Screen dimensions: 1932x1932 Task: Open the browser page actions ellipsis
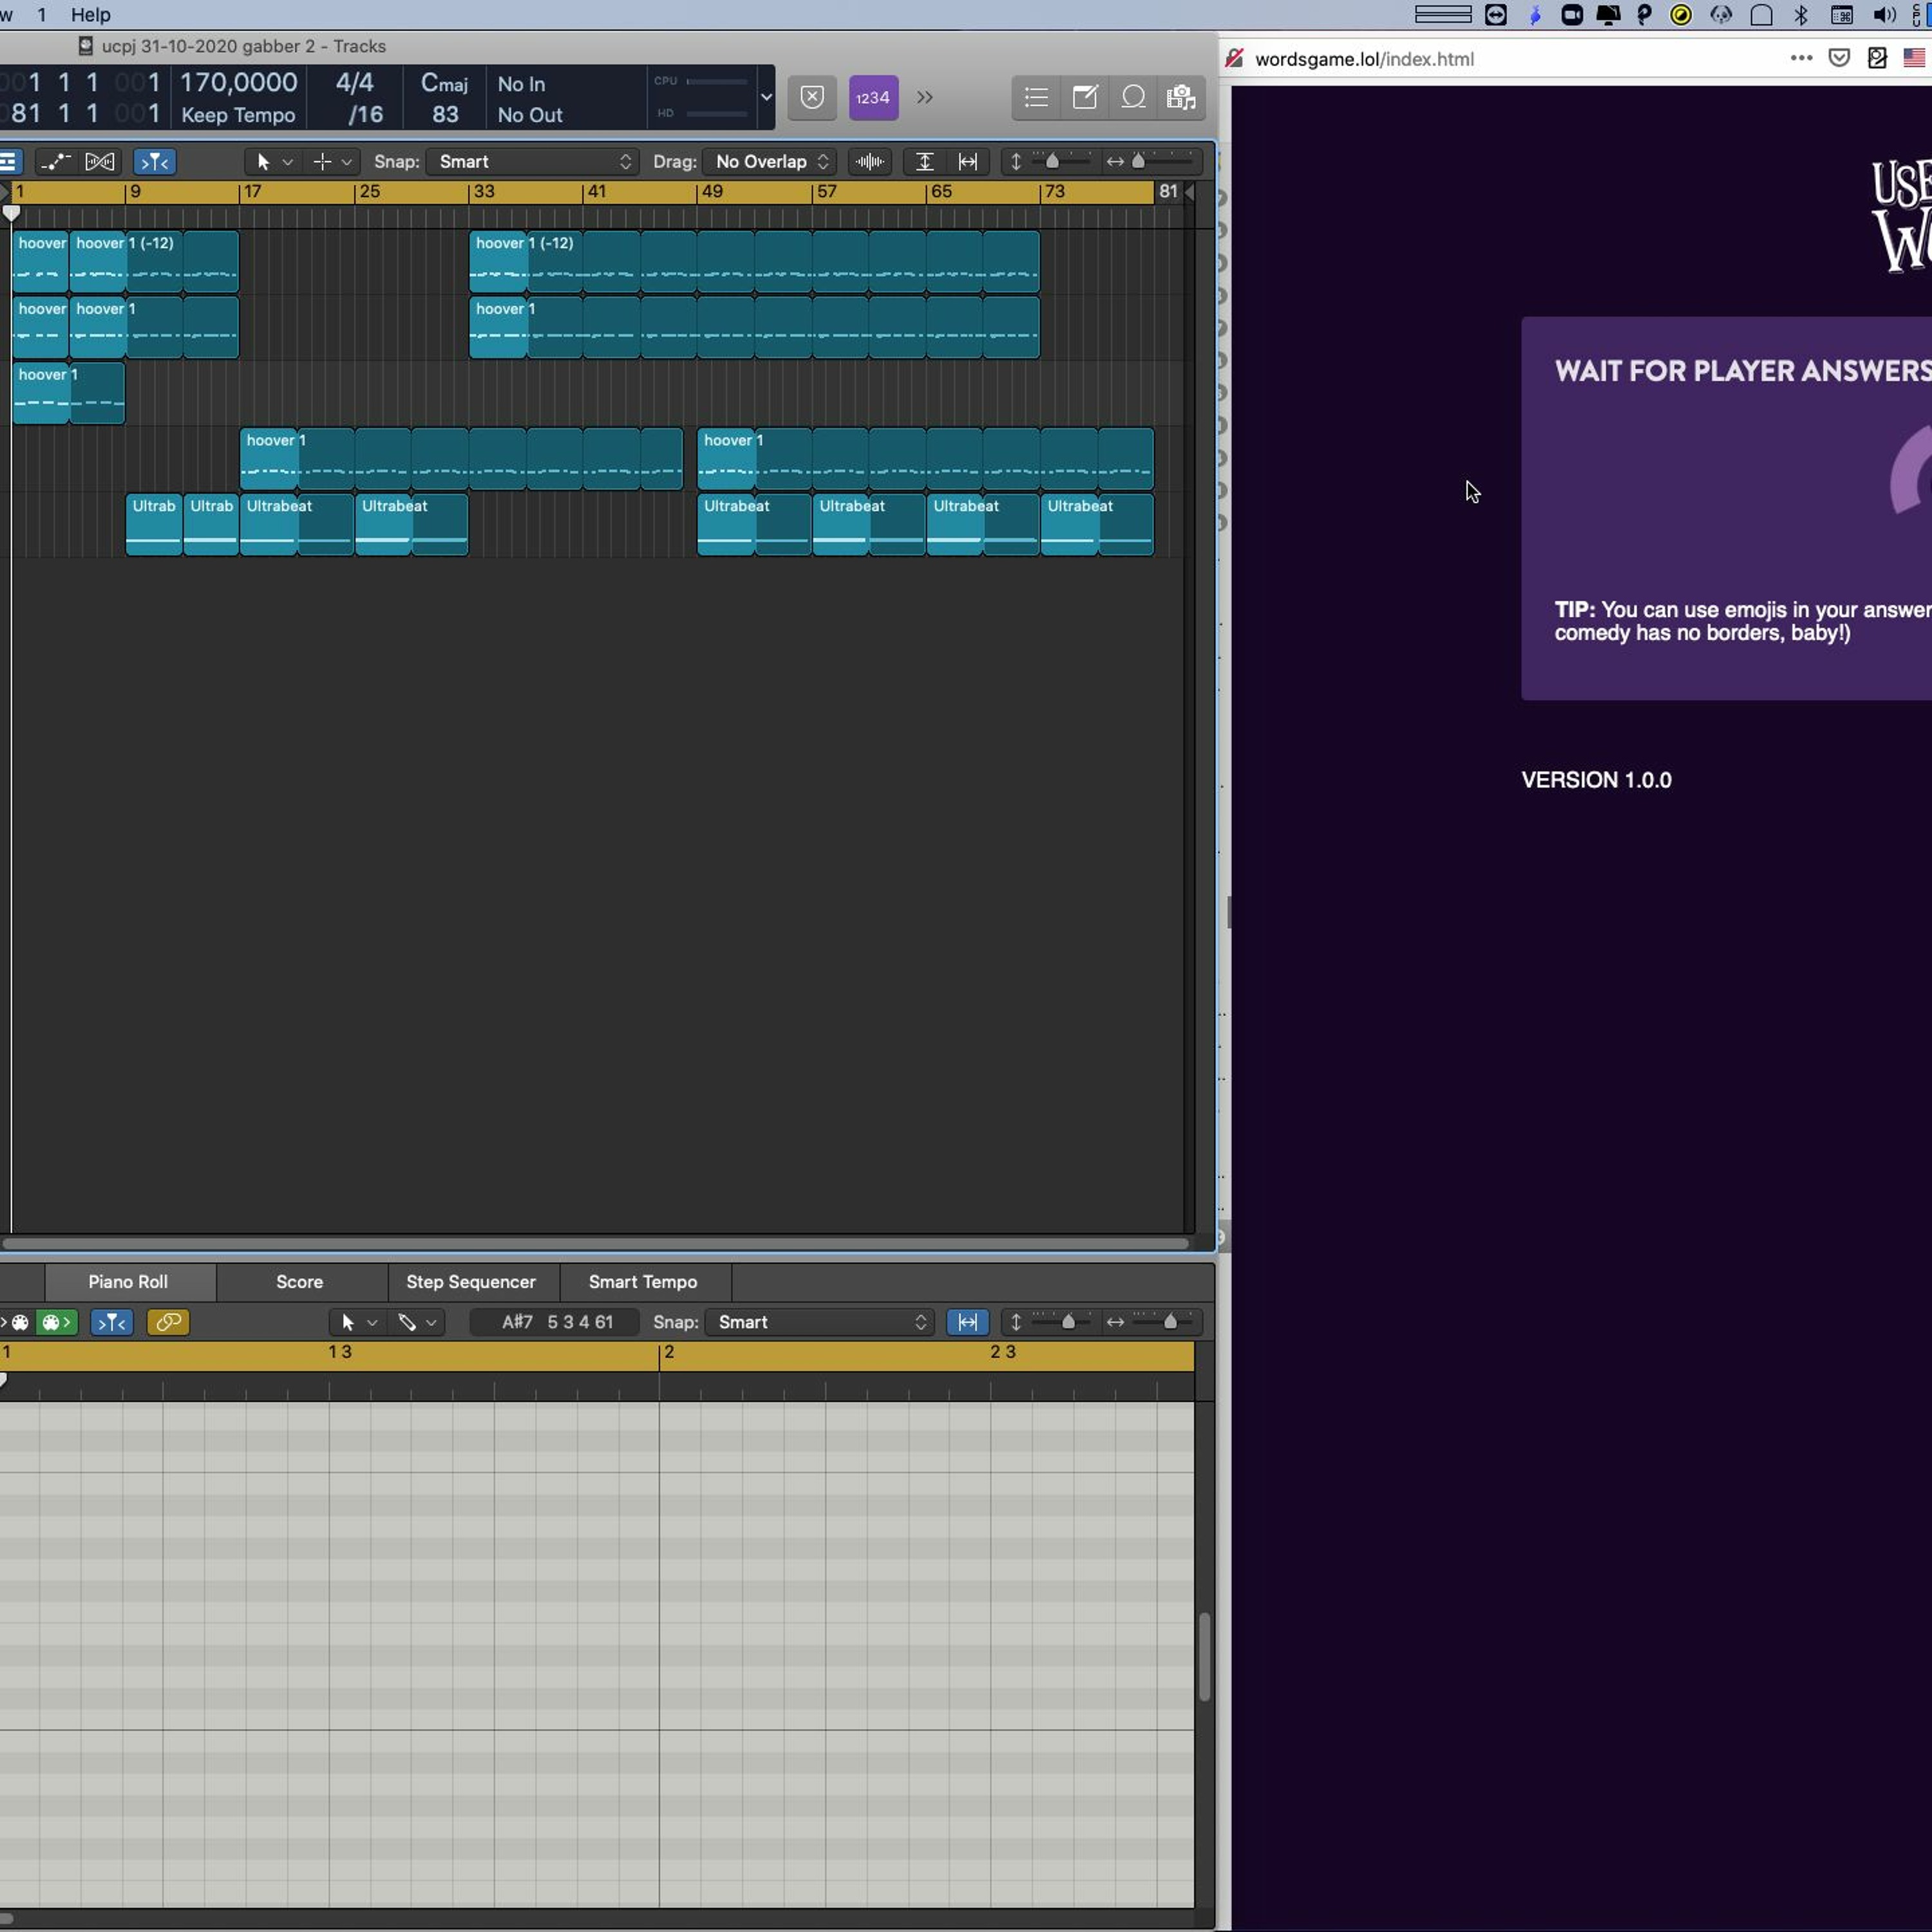click(x=1801, y=58)
